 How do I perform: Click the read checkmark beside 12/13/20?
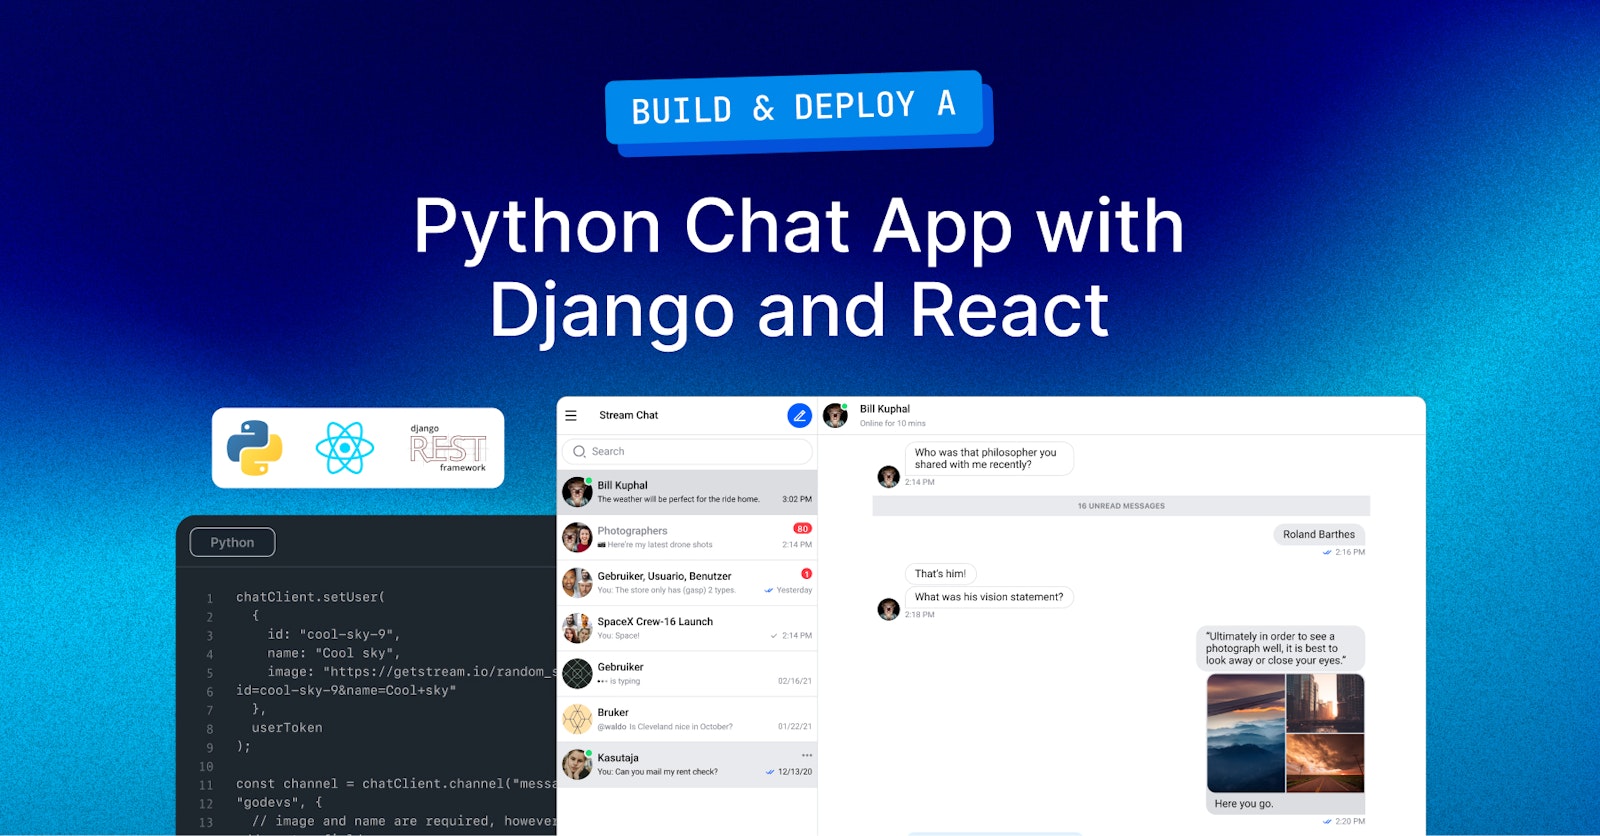(x=770, y=772)
